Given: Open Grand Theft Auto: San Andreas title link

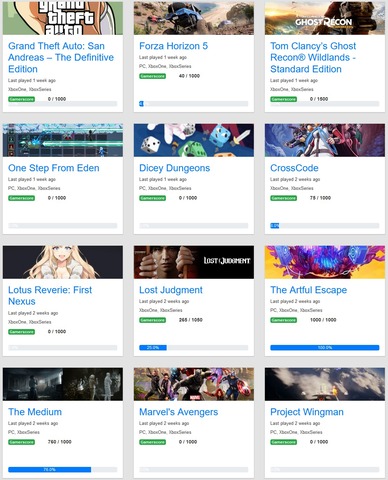Looking at the screenshot, I should pyautogui.click(x=61, y=57).
